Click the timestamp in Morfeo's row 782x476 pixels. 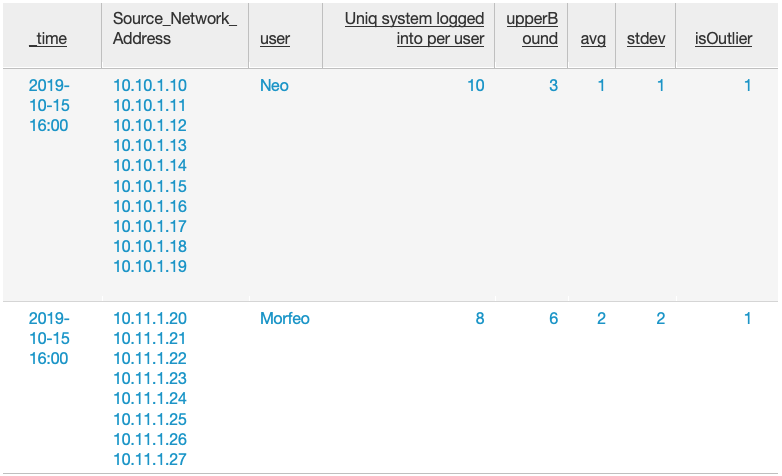click(x=49, y=338)
